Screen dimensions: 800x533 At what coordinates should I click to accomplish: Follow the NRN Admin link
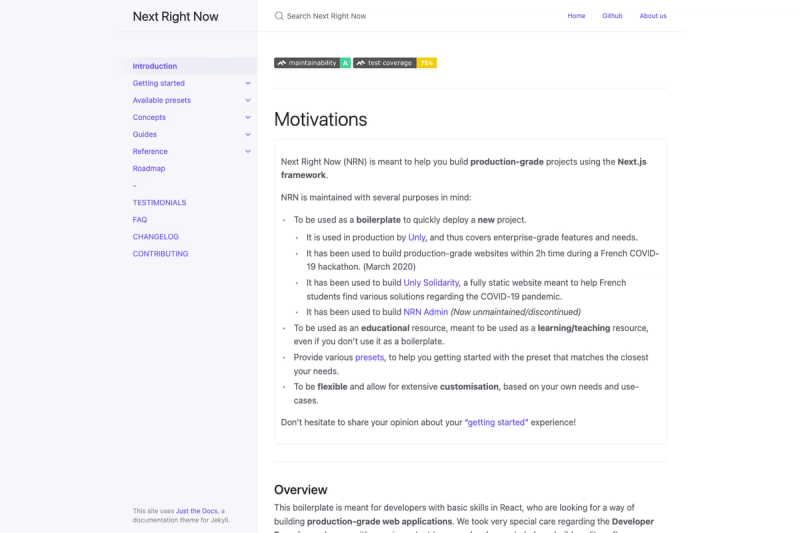[426, 312]
